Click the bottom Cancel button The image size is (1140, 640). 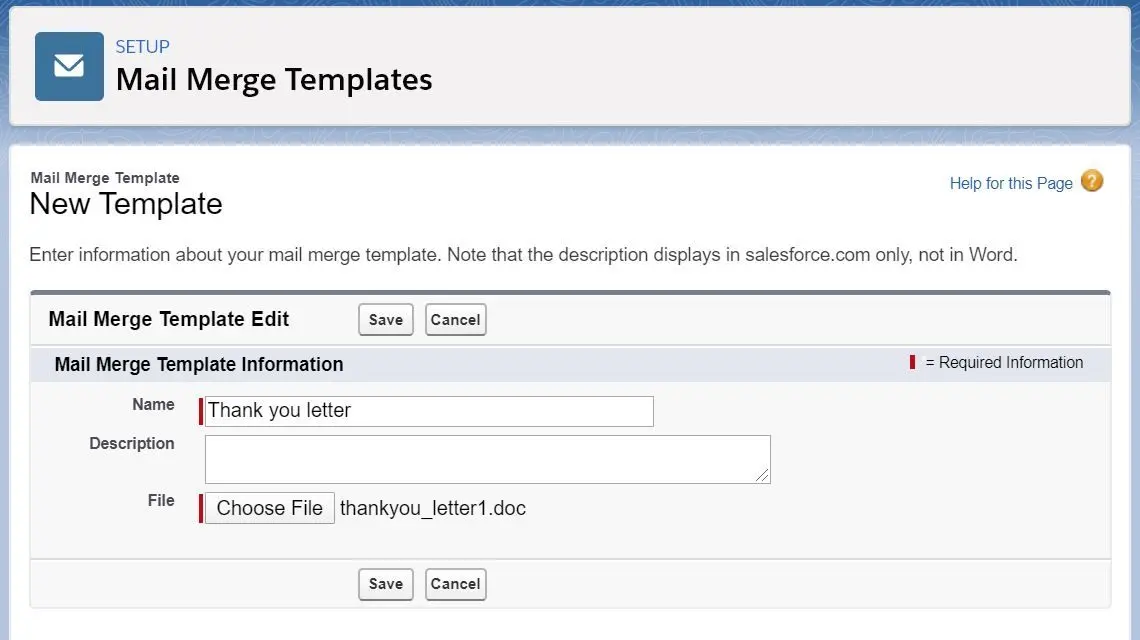455,584
